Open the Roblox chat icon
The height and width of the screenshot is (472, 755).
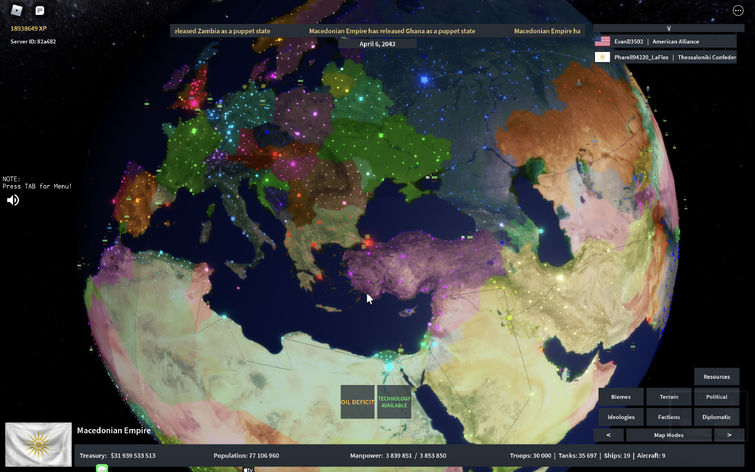click(x=40, y=10)
